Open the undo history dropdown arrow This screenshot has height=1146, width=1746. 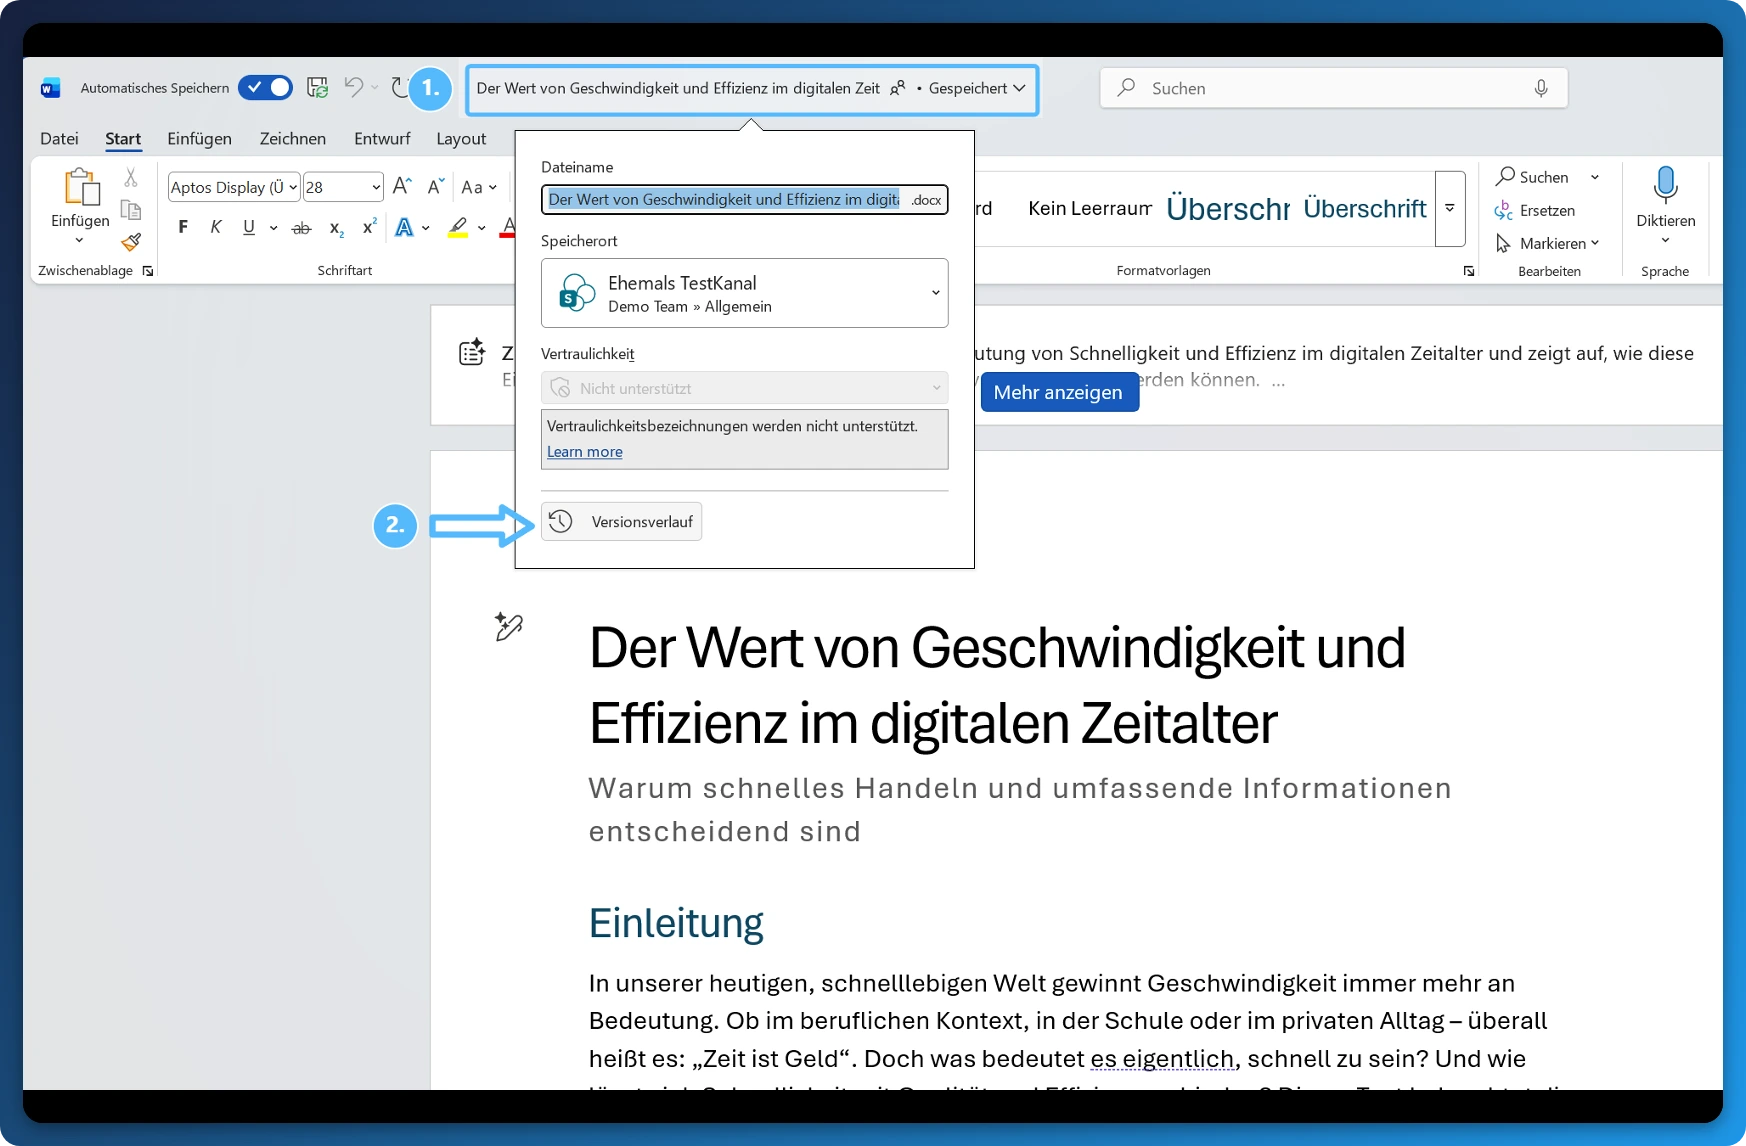(x=375, y=88)
